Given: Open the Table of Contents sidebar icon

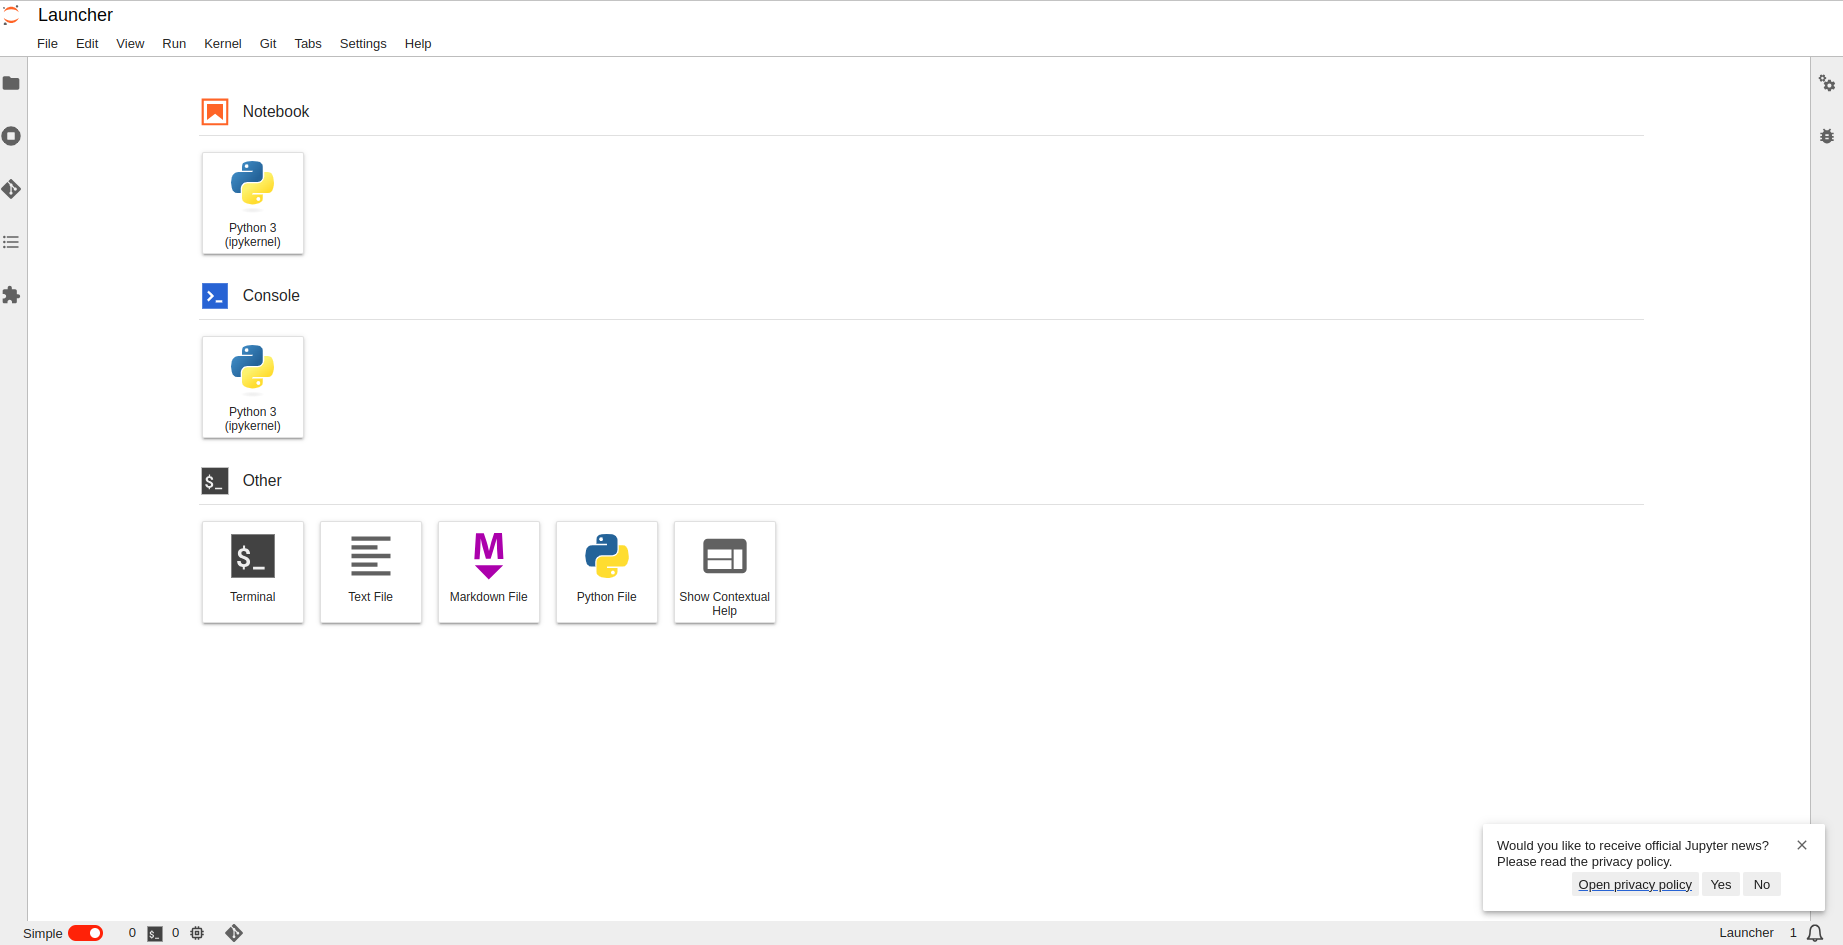Looking at the screenshot, I should [x=11, y=242].
